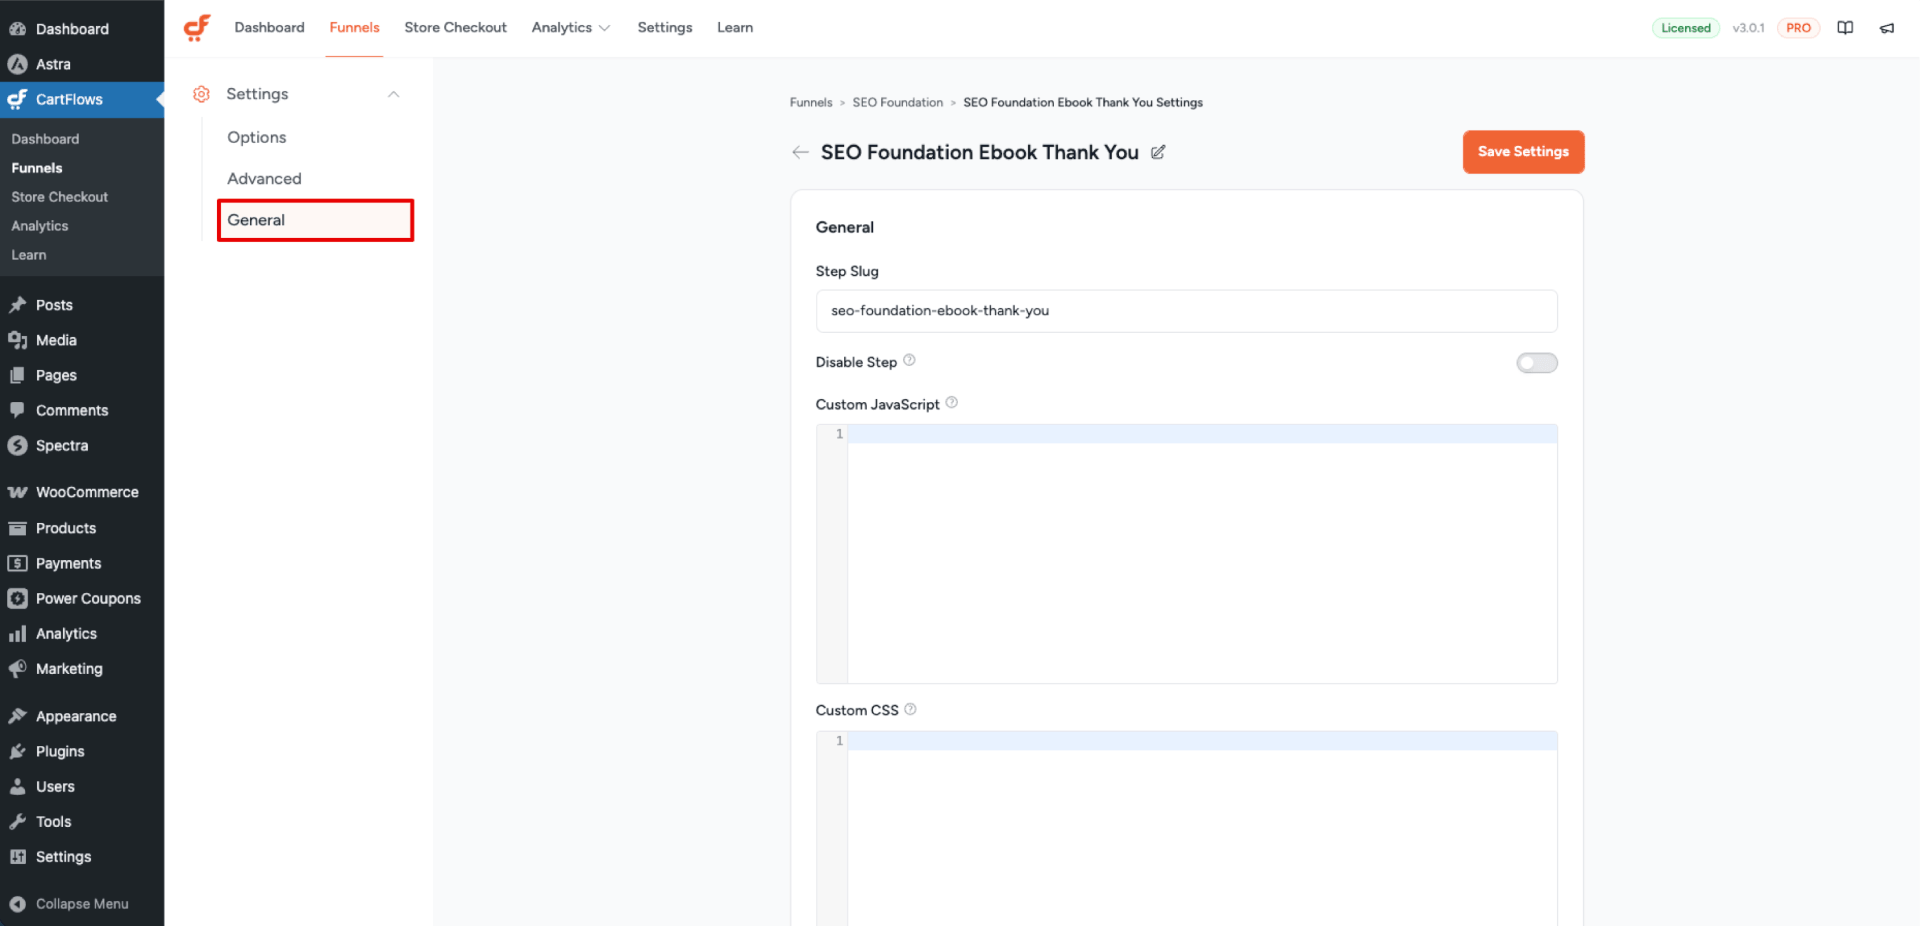Open Posts in the WordPress menu
This screenshot has height=926, width=1920.
[x=82, y=305]
